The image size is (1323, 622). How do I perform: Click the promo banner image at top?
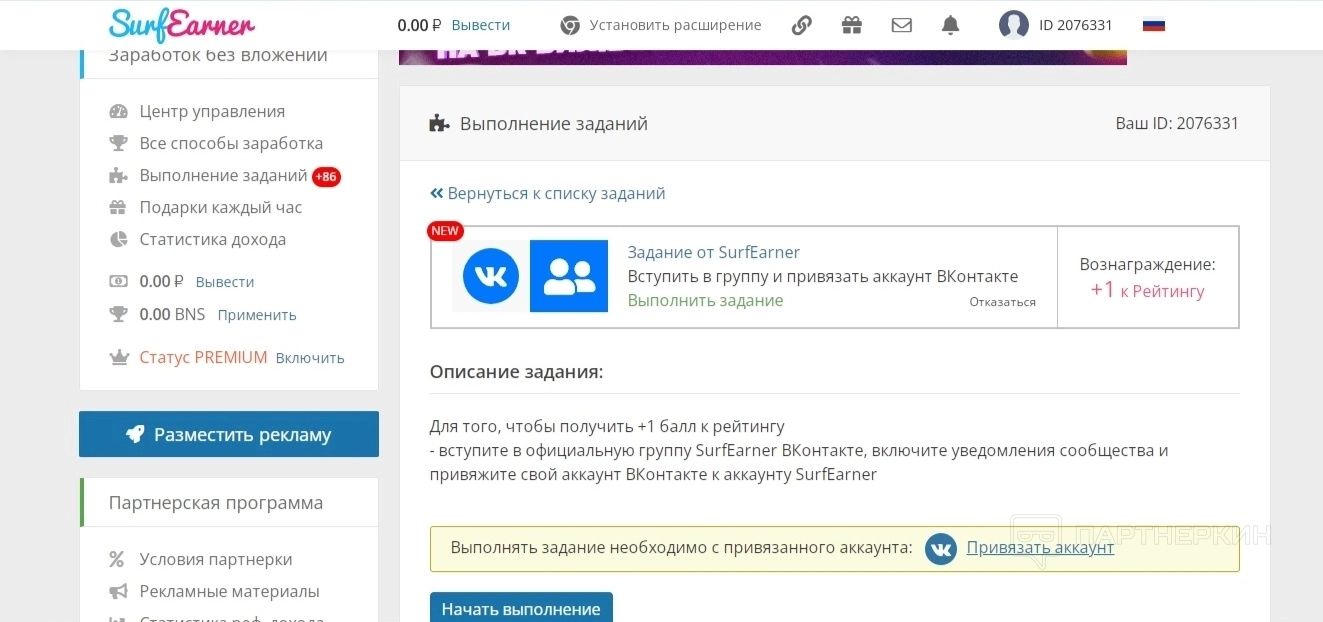[x=763, y=57]
